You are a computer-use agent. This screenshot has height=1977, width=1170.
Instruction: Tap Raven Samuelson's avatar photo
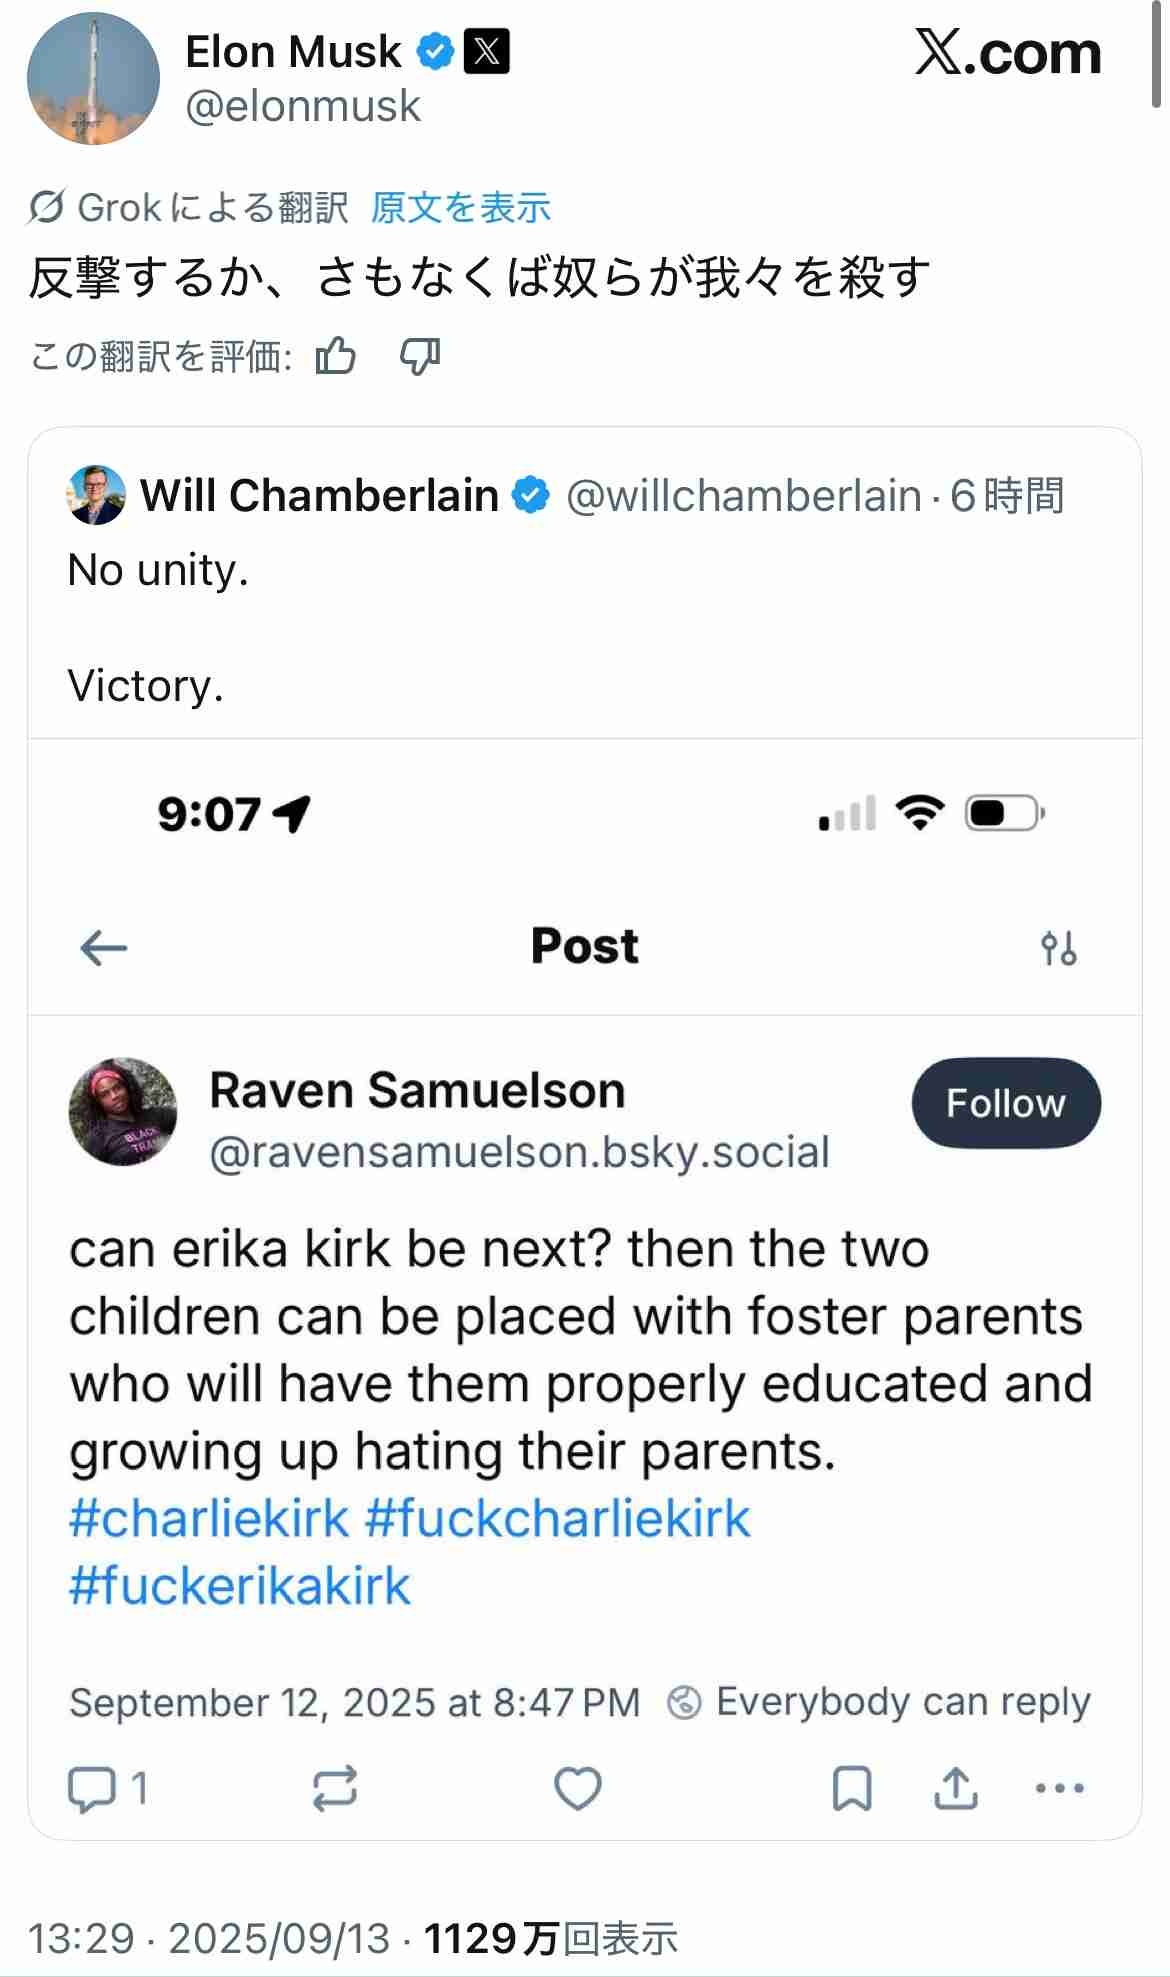tap(122, 1111)
